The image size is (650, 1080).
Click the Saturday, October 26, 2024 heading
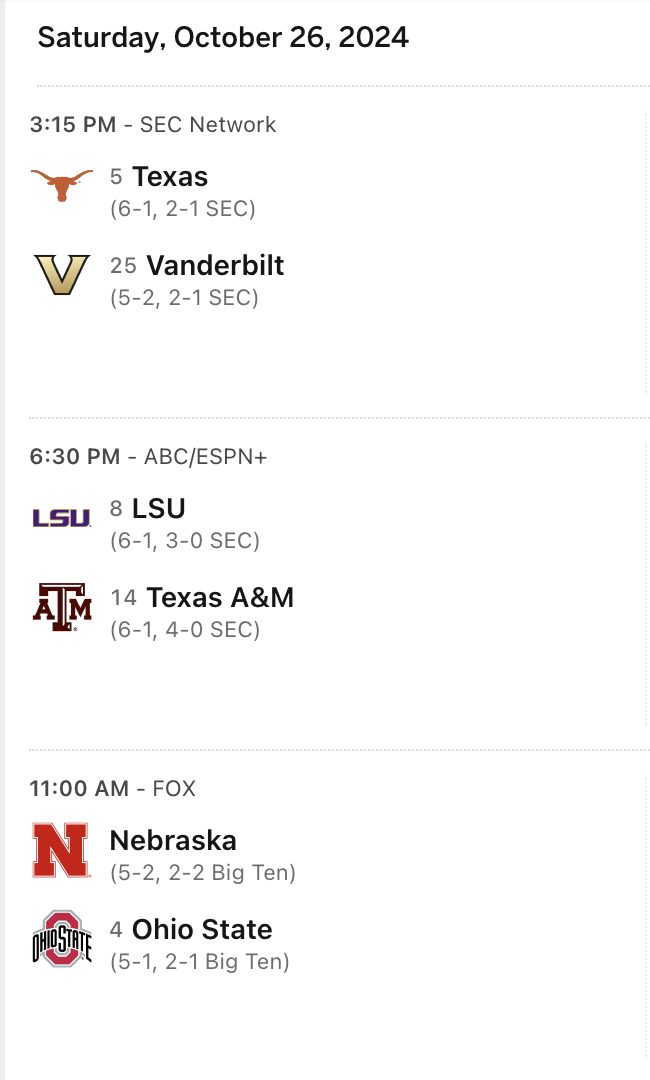(223, 38)
